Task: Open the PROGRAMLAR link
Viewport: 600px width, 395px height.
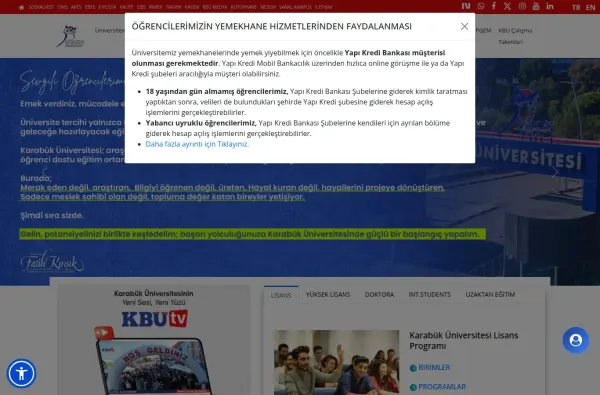Action: [x=442, y=387]
